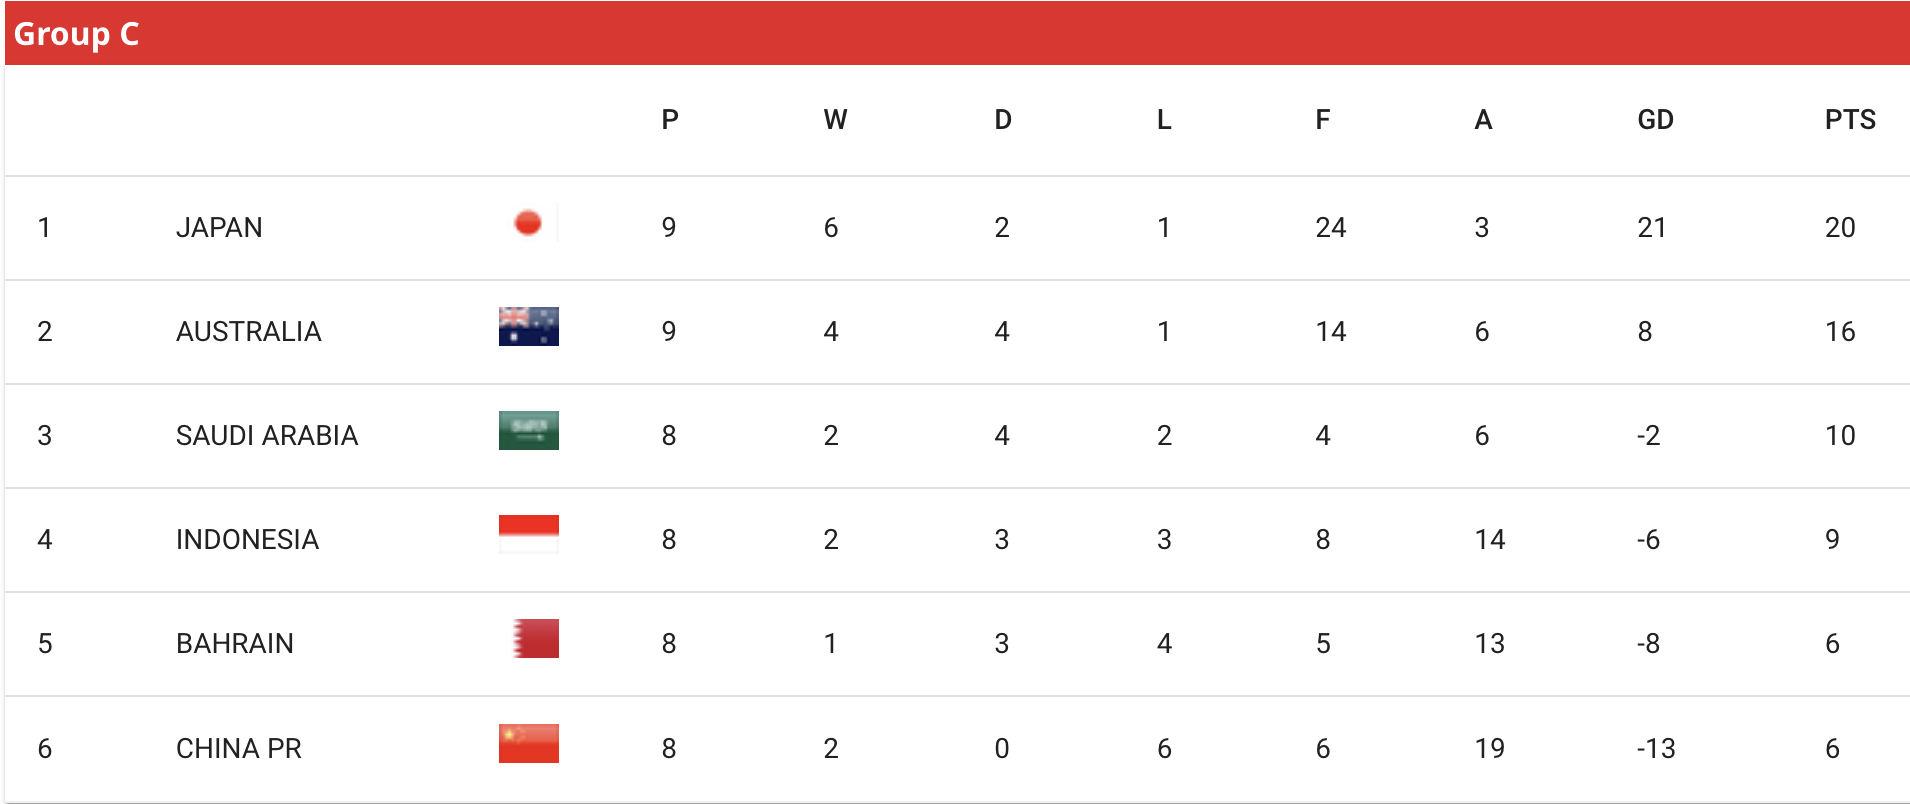Open the AUSTRALIA team link
Screen dimensions: 1910x804
pyautogui.click(x=249, y=332)
